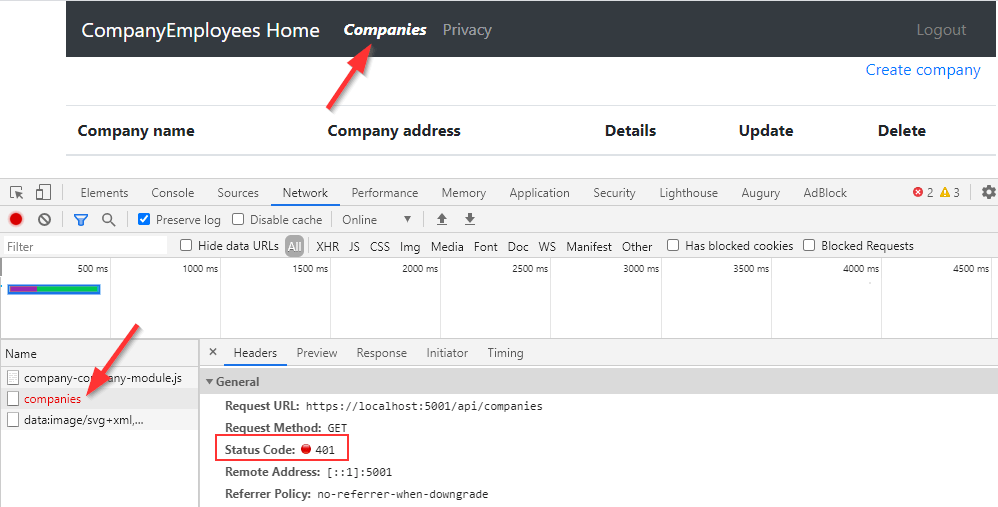Select the Network panel tab

pyautogui.click(x=306, y=193)
